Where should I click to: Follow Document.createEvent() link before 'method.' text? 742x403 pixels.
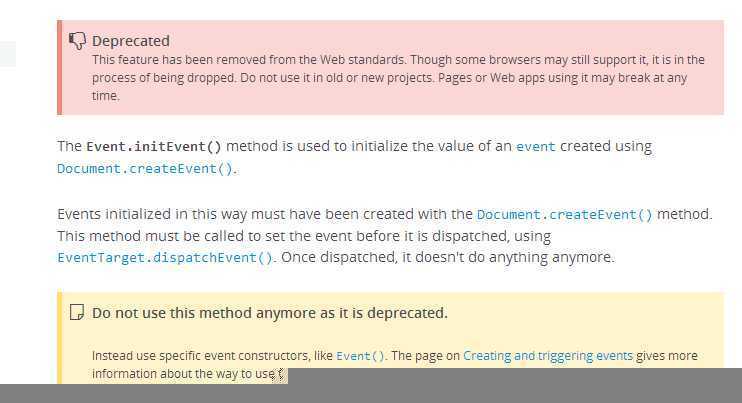point(565,215)
